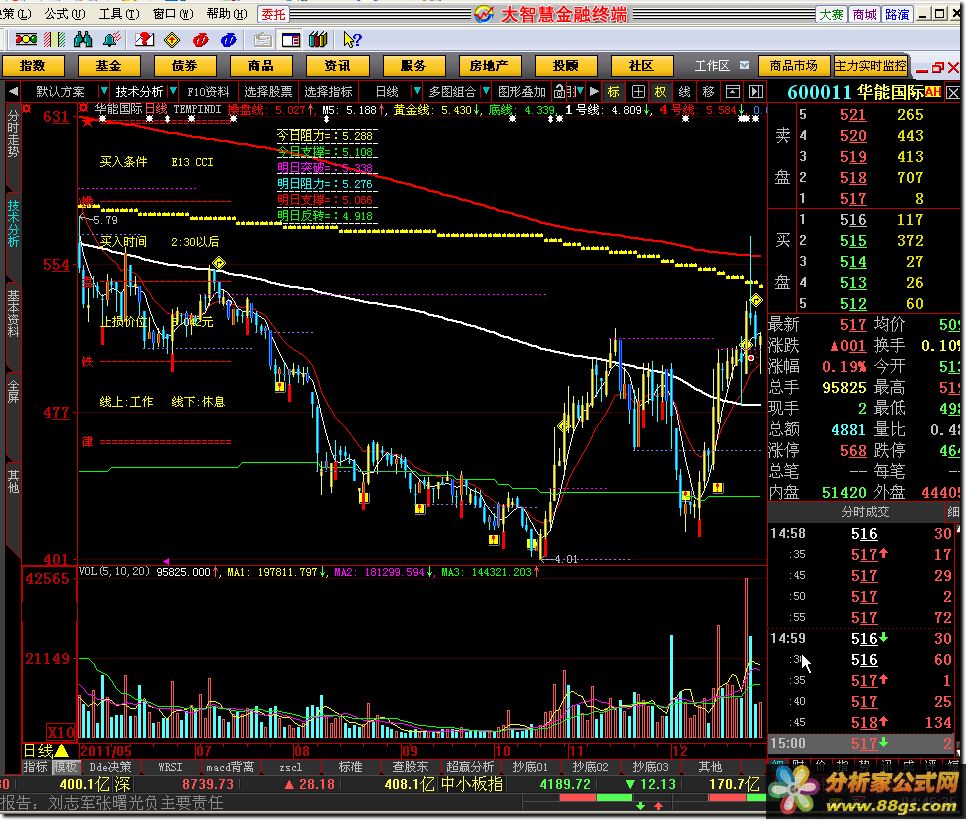Open the binoculars search tool
968x821 pixels.
point(83,40)
